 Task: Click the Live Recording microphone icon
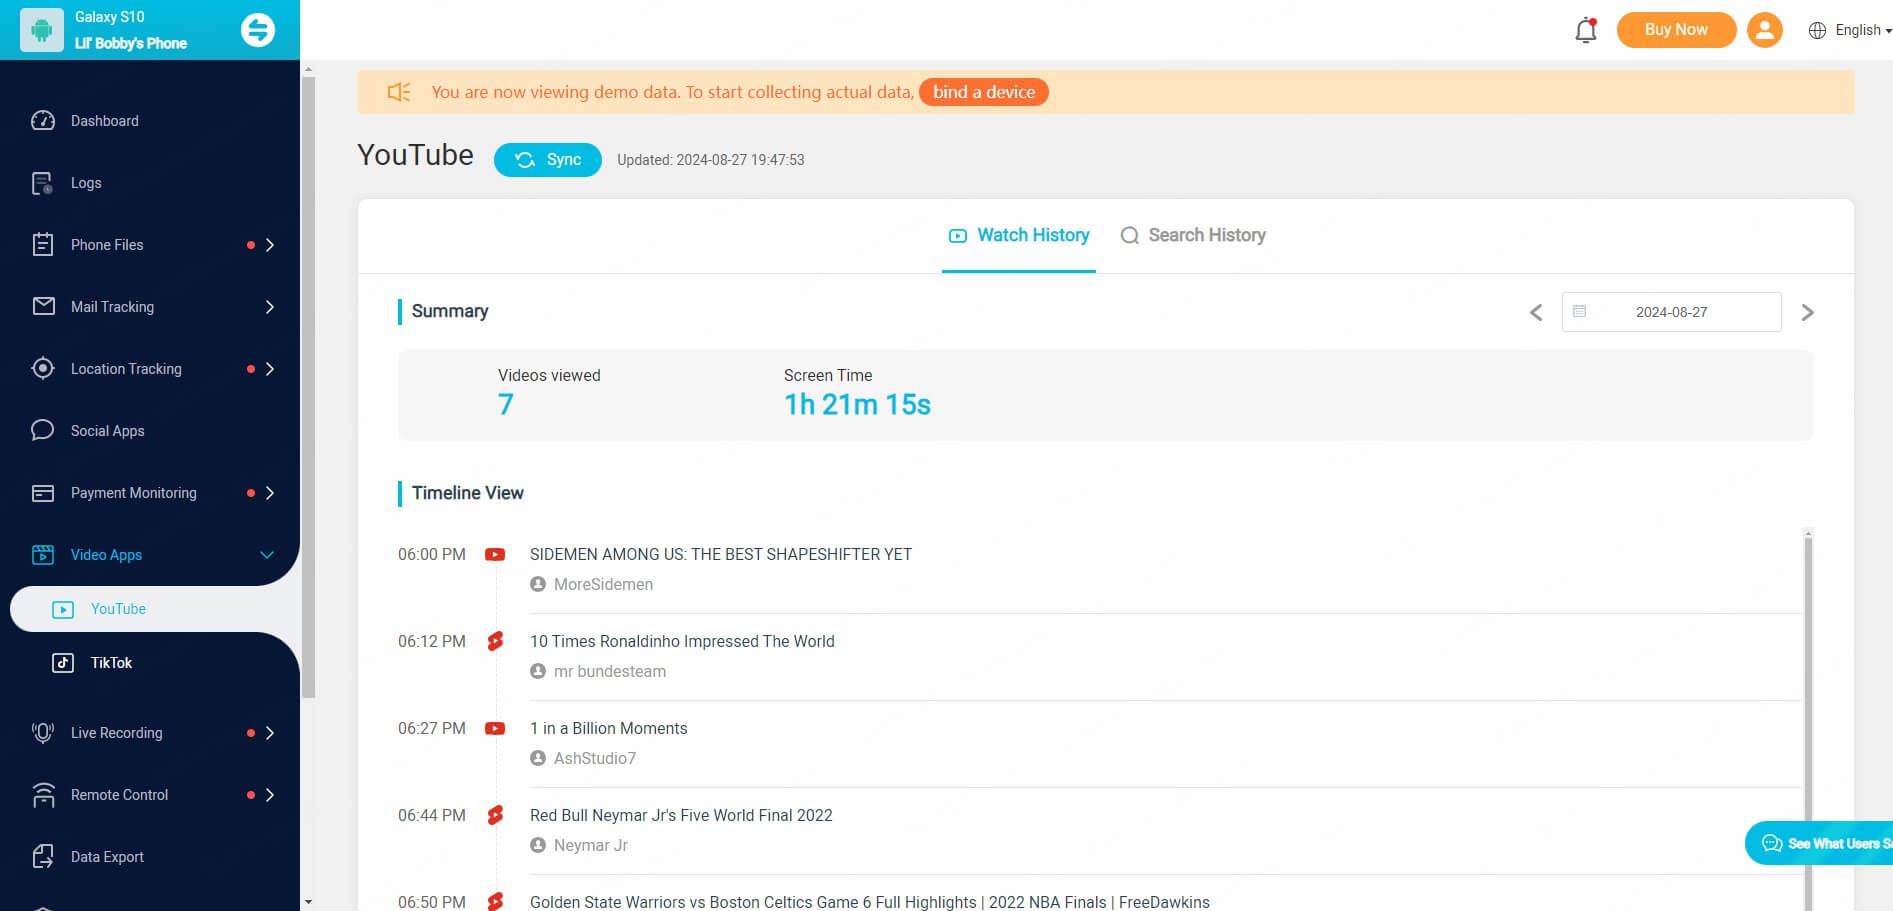[x=43, y=733]
